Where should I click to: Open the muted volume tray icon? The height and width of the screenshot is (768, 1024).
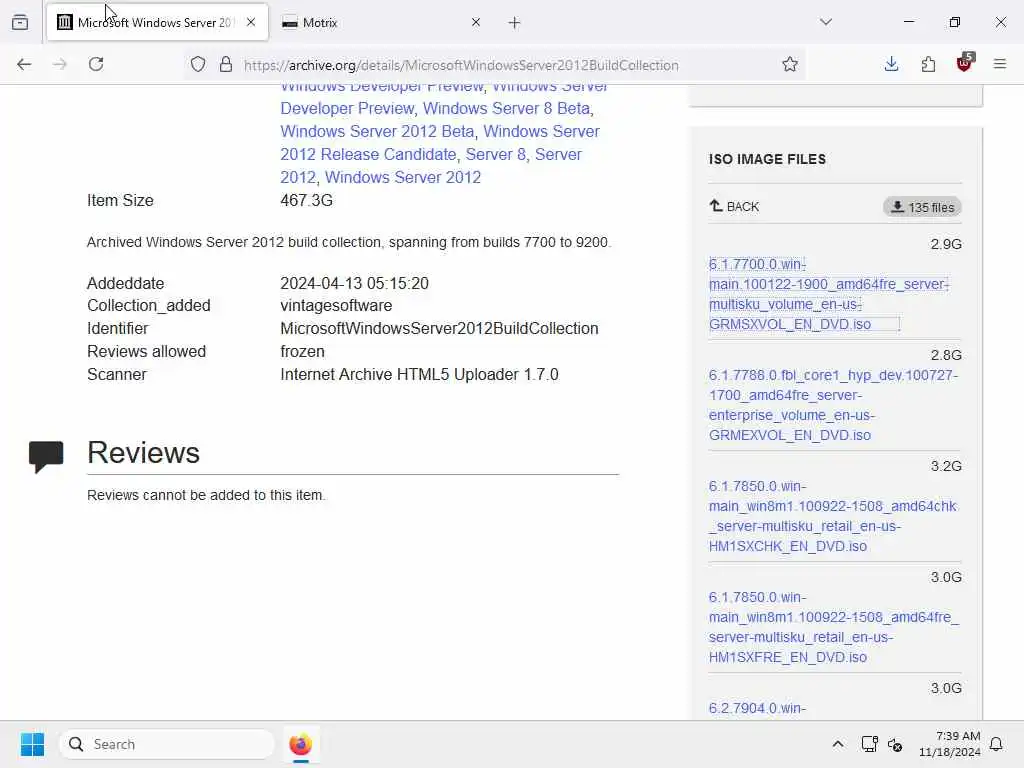[895, 744]
